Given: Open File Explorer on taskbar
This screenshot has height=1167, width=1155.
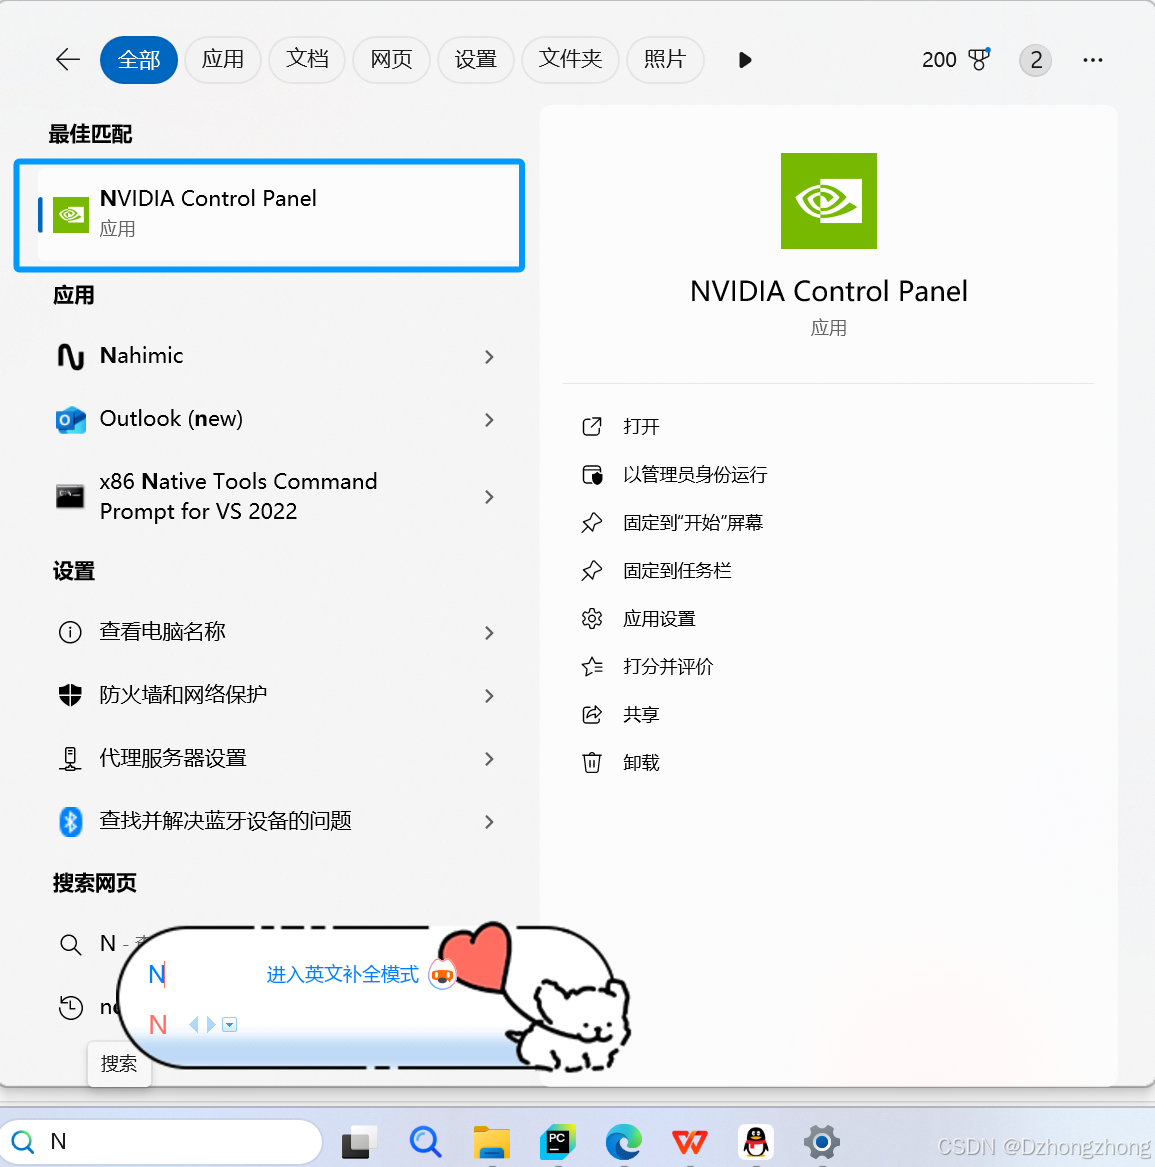Looking at the screenshot, I should pyautogui.click(x=492, y=1142).
